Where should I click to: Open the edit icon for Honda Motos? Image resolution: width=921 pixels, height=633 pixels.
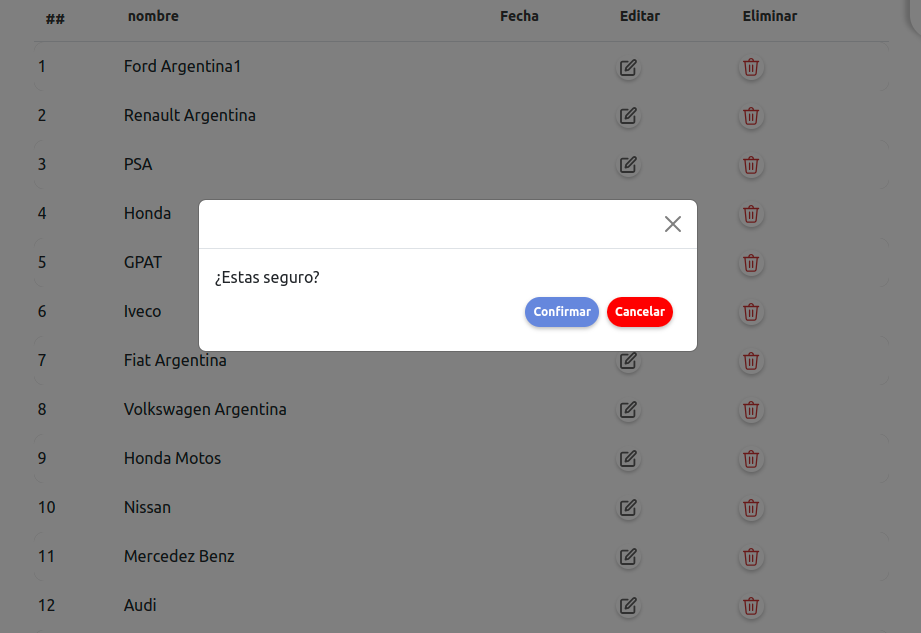tap(628, 459)
